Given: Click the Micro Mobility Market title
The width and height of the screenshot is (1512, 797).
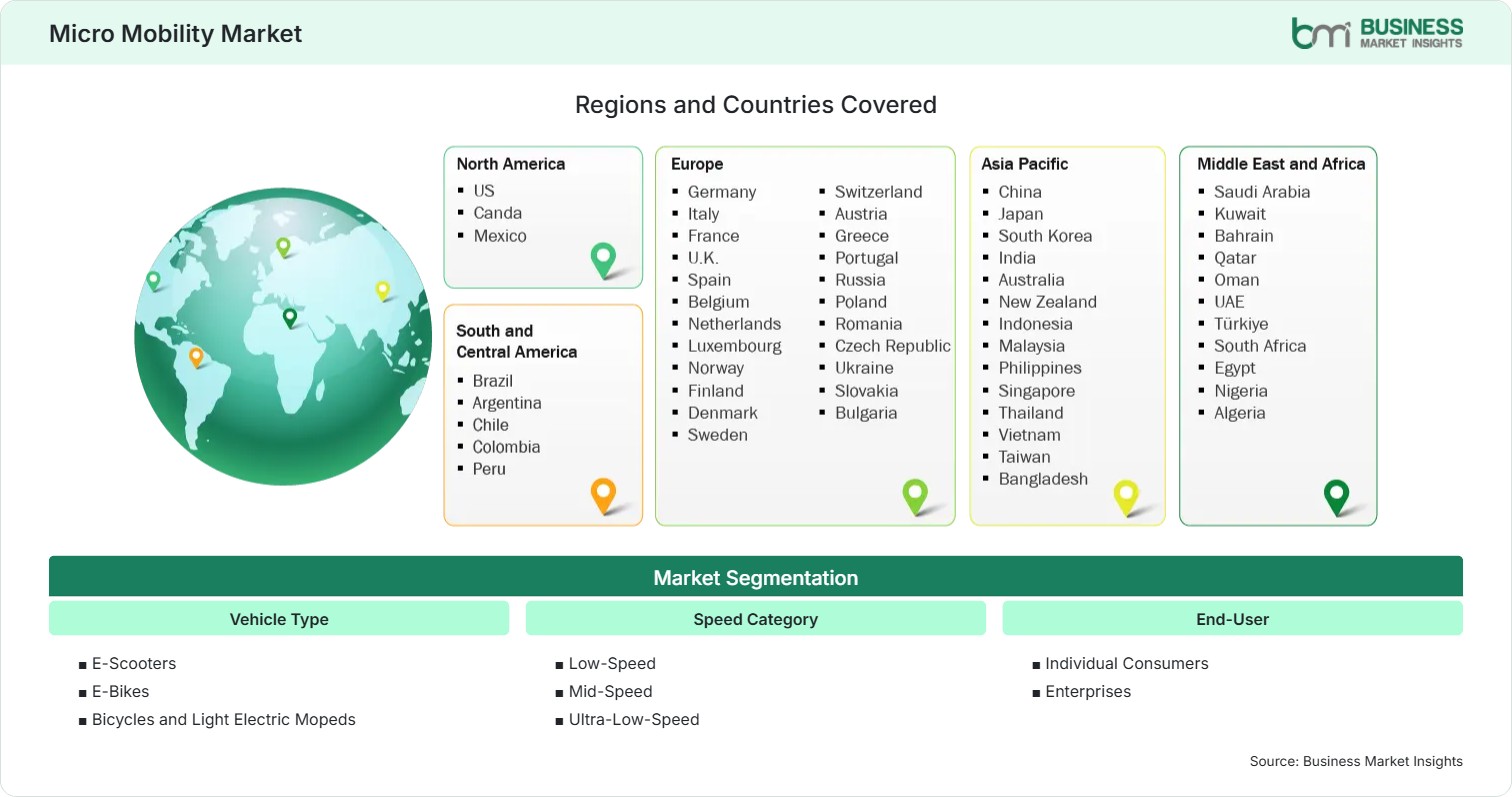Looking at the screenshot, I should coord(176,33).
